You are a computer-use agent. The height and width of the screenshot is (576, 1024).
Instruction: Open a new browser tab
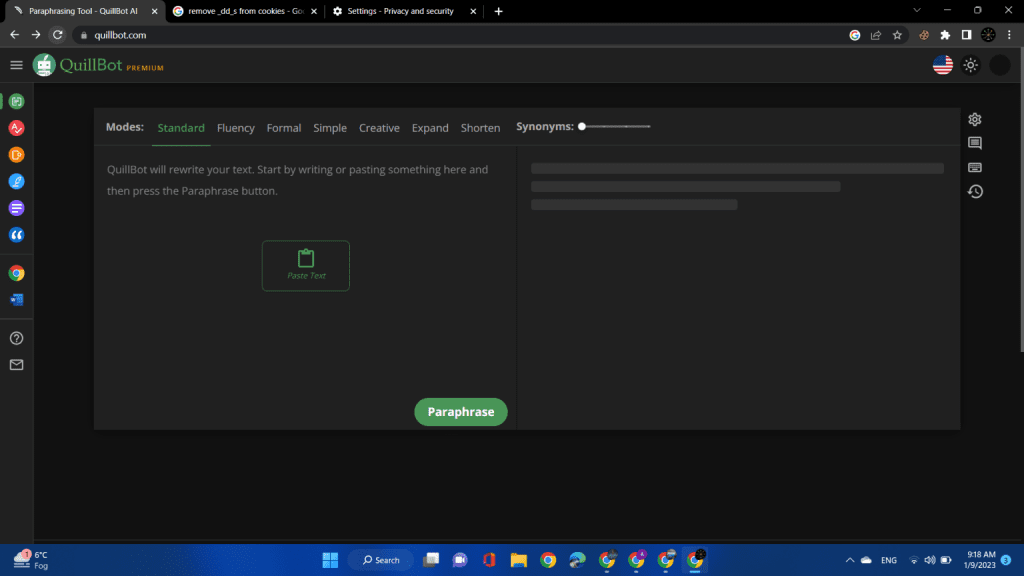click(498, 11)
